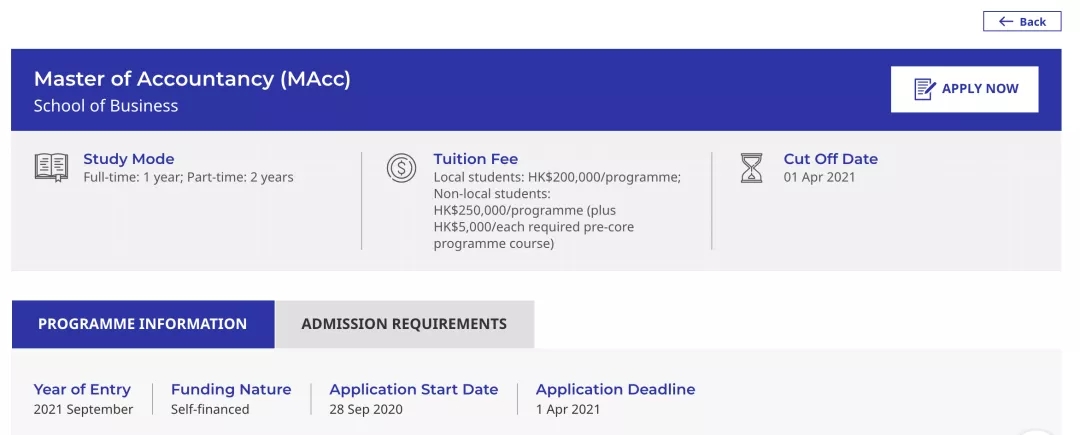The height and width of the screenshot is (435, 1080).
Task: Go back using the Back button
Action: [1022, 22]
